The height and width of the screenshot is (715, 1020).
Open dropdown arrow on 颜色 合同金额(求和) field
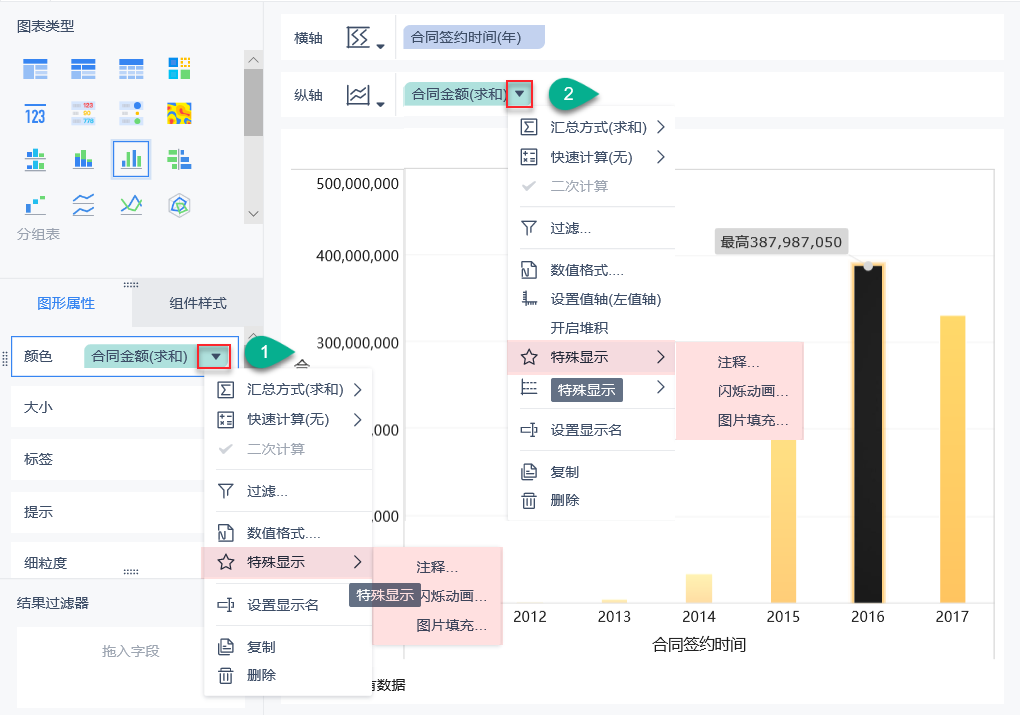[215, 357]
